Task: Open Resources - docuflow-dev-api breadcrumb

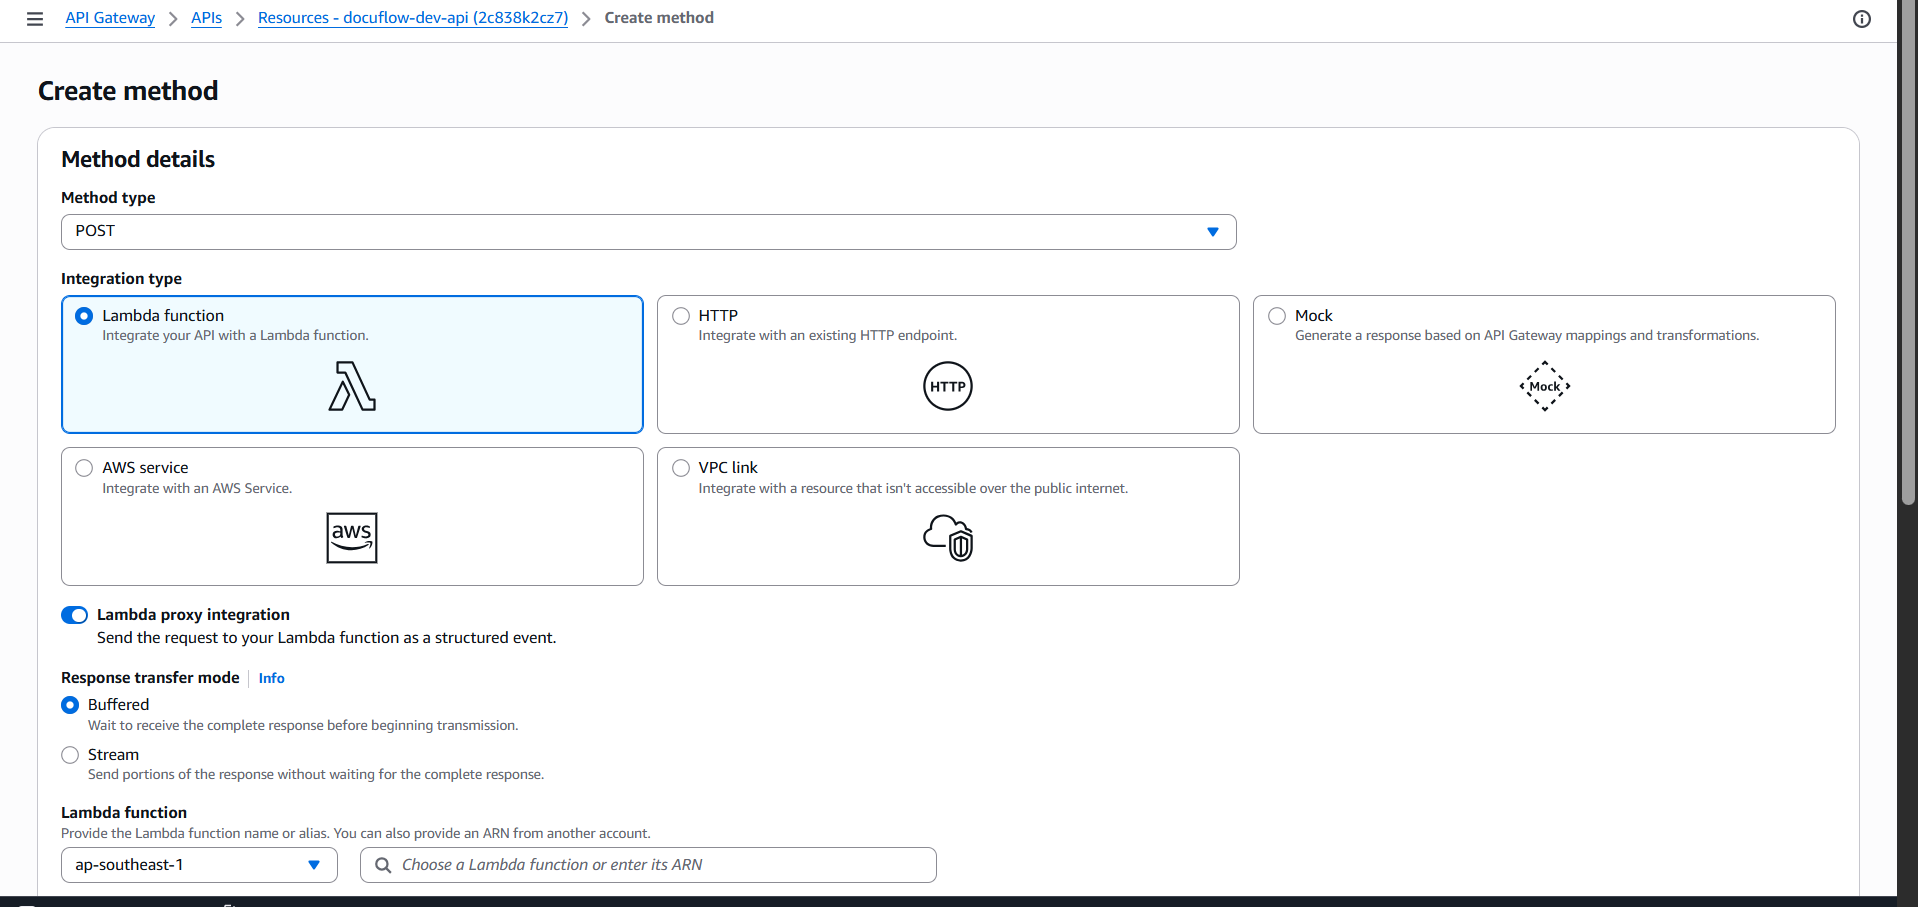Action: (x=413, y=18)
